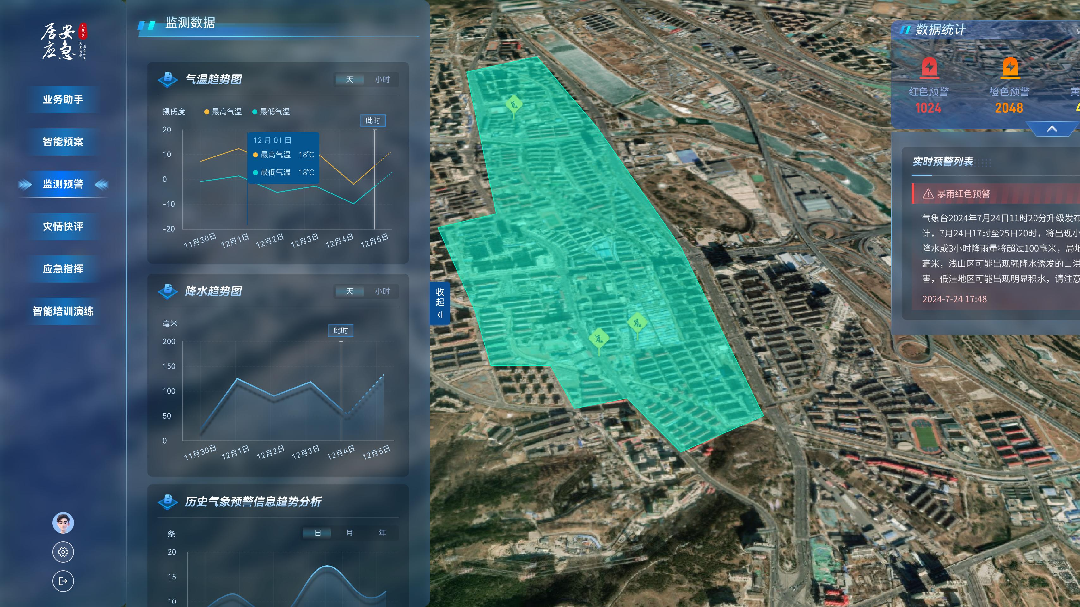Click the precipitation trend chart icon
Viewport: 1080px width, 607px height.
(168, 291)
